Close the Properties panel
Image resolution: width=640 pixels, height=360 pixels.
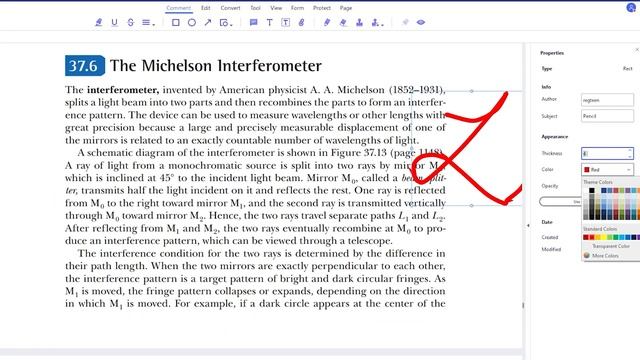pyautogui.click(x=637, y=50)
